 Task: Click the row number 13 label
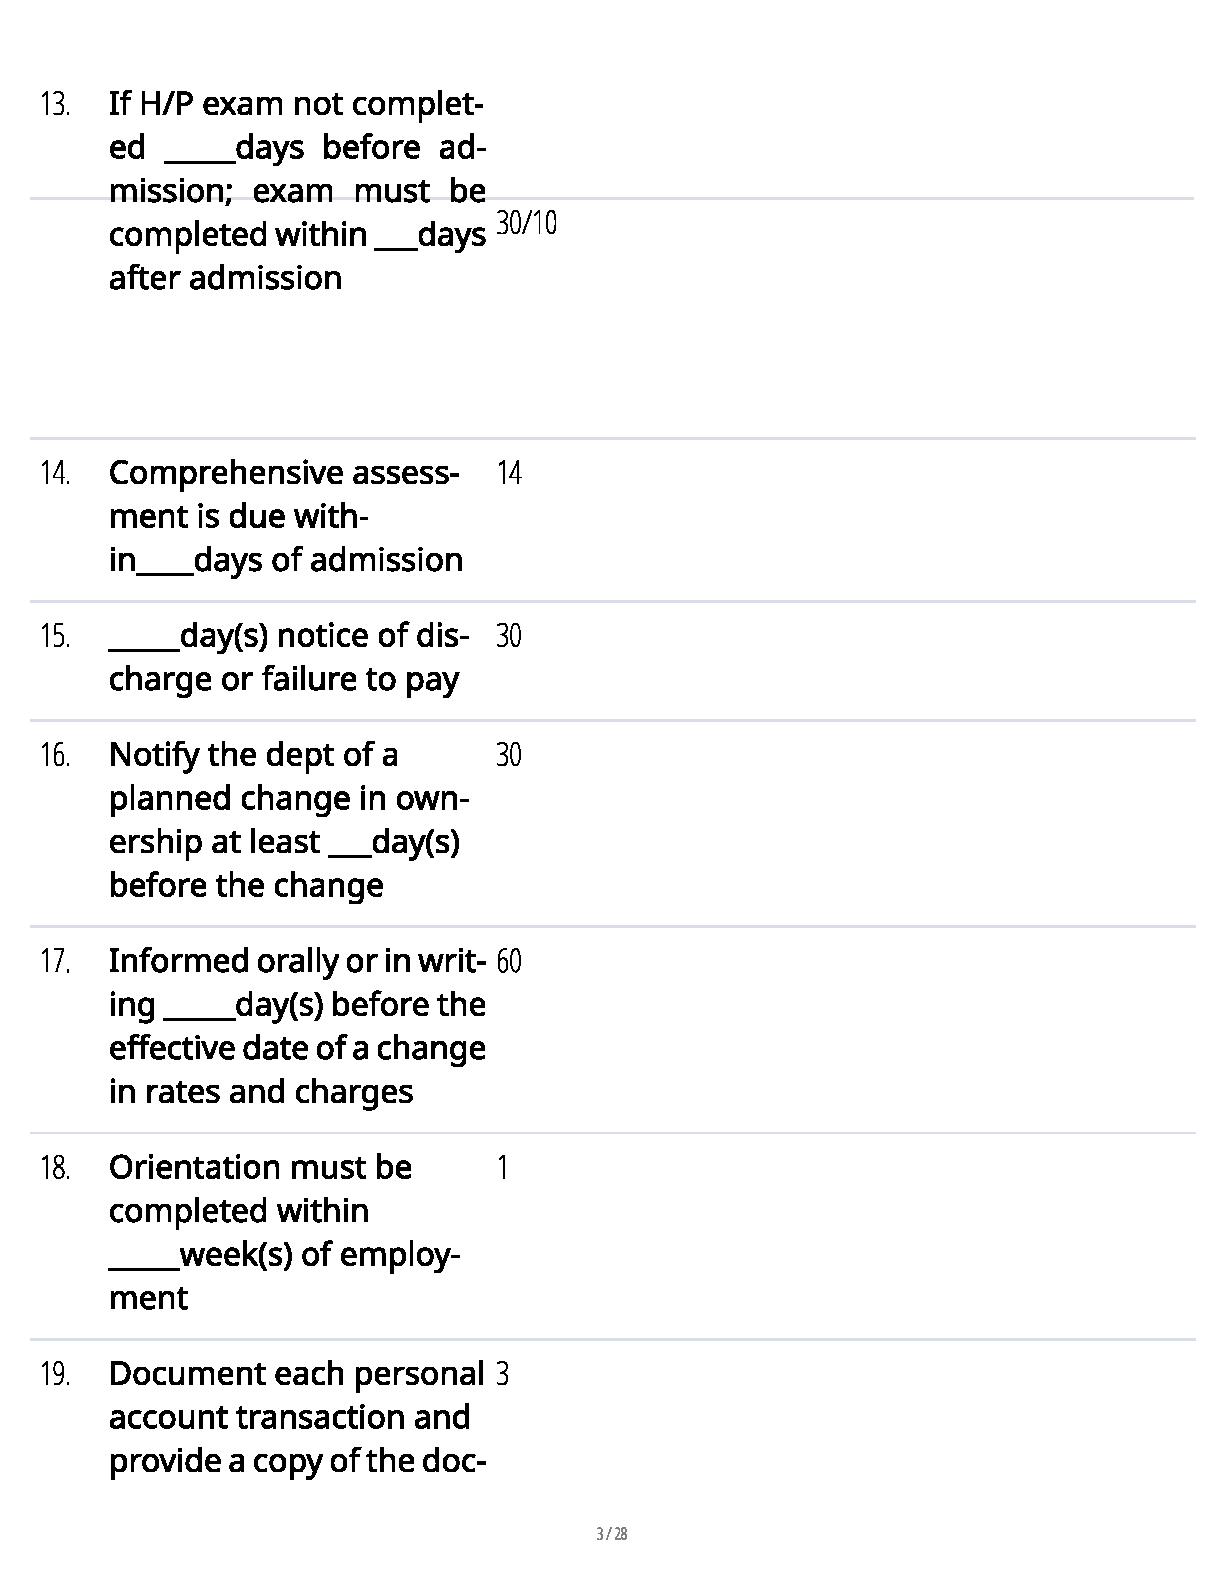point(55,104)
